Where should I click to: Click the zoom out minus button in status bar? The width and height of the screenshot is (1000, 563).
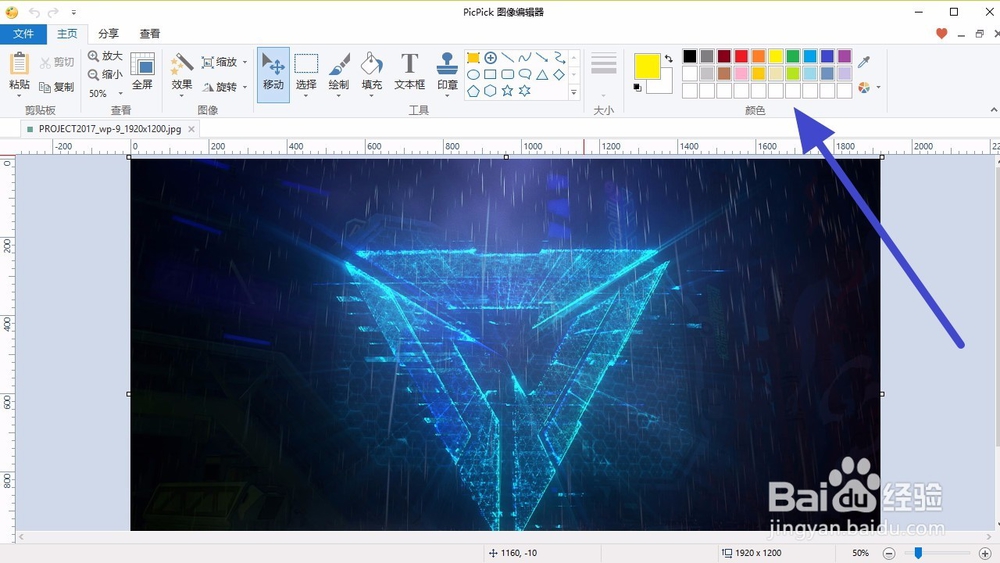[x=889, y=553]
